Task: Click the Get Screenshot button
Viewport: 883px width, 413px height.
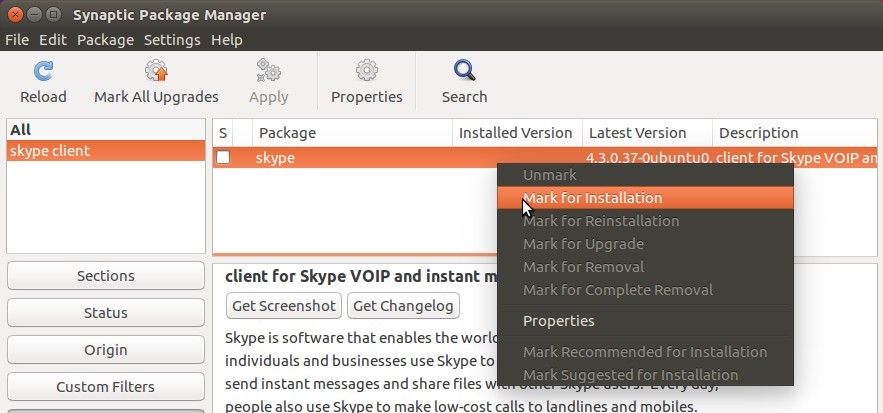Action: coord(284,305)
